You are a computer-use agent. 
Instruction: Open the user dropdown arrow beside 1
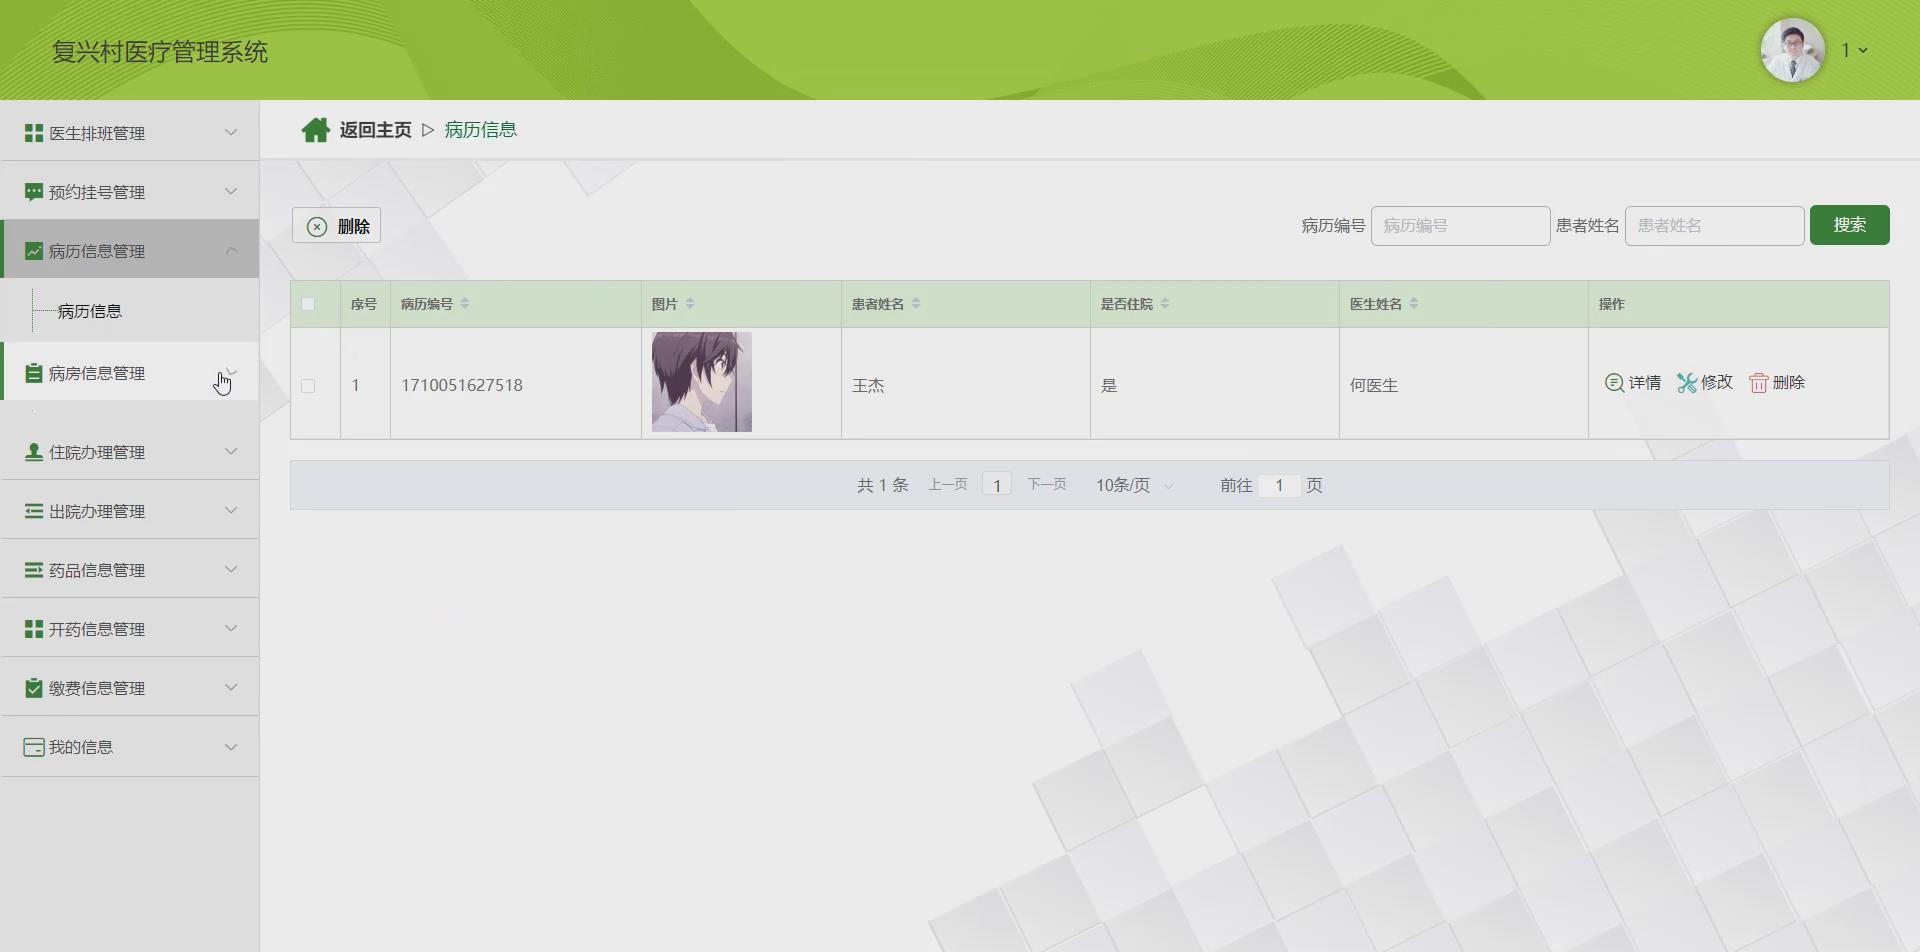tap(1863, 50)
